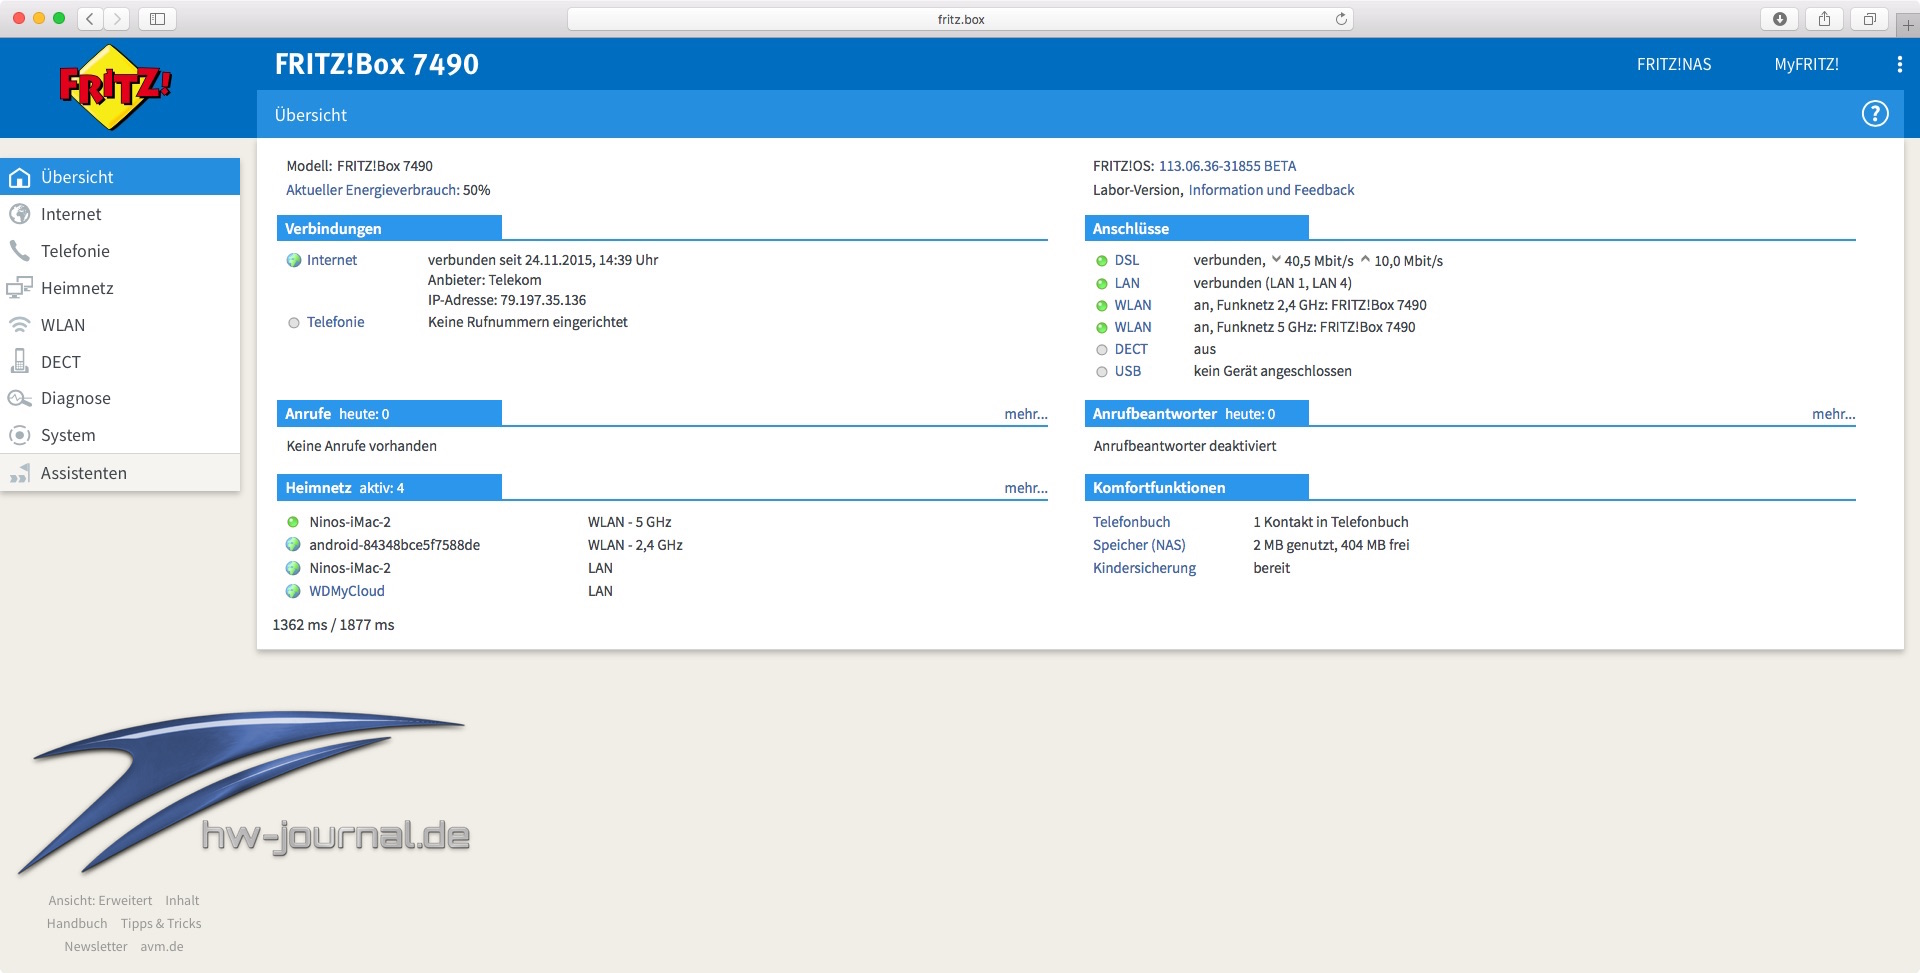Open a new tab with plus button
Image resolution: width=1920 pixels, height=973 pixels.
pos(1908,24)
